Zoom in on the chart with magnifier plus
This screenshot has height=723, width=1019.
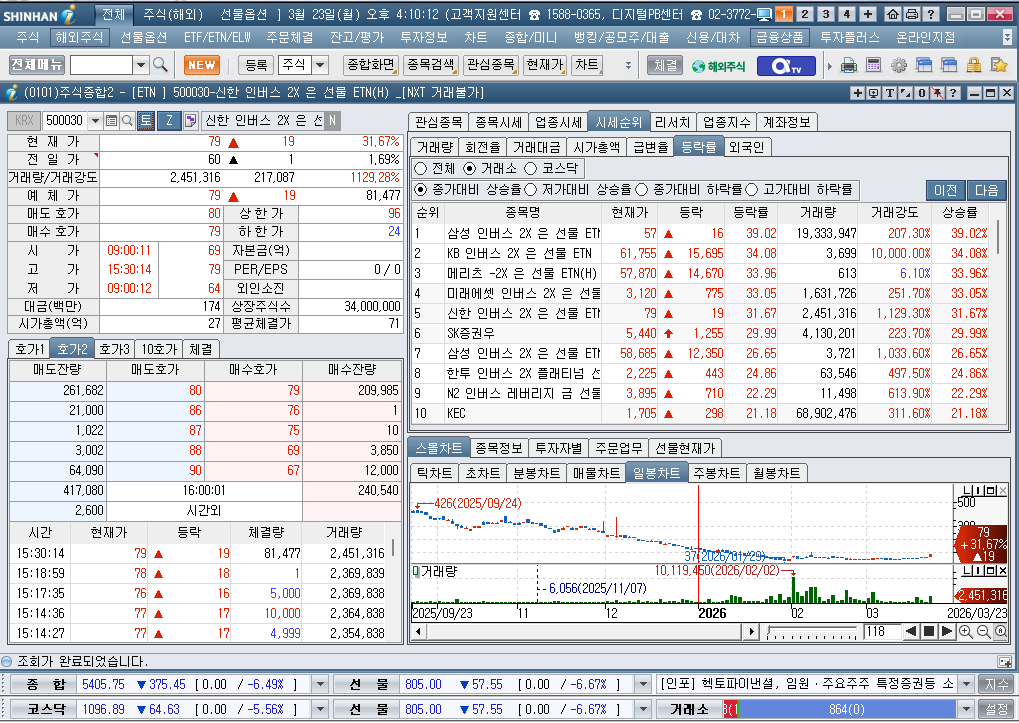966,631
